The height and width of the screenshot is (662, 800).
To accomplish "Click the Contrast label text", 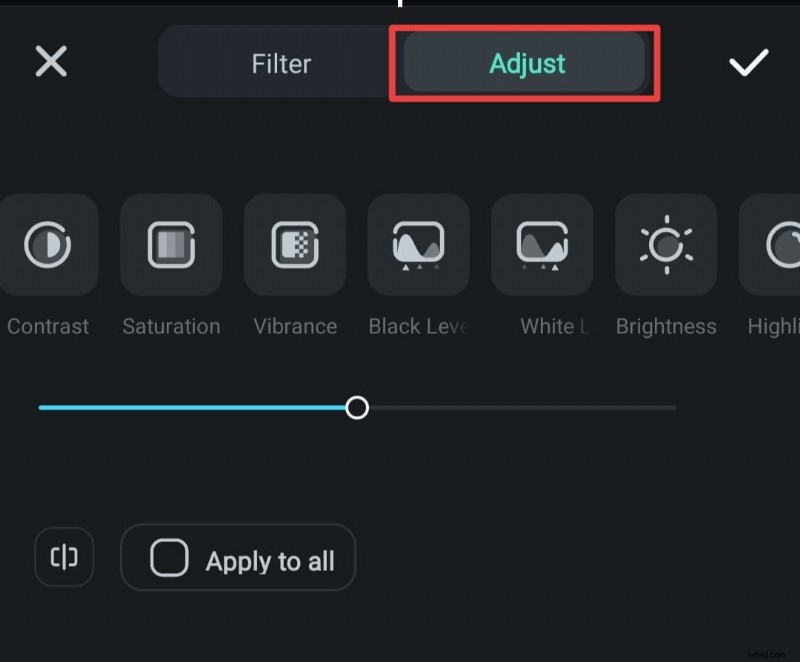I will 47,326.
